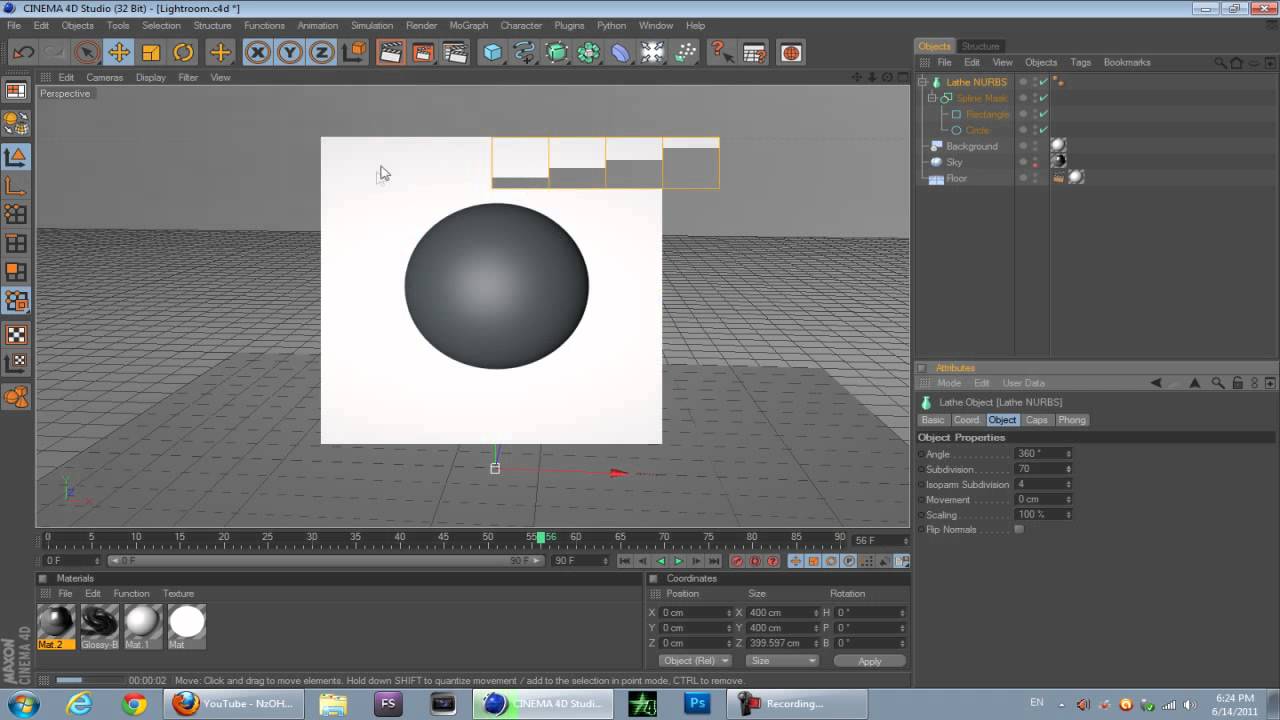1280x720 pixels.
Task: Add a Cube primitive object
Action: coord(493,52)
